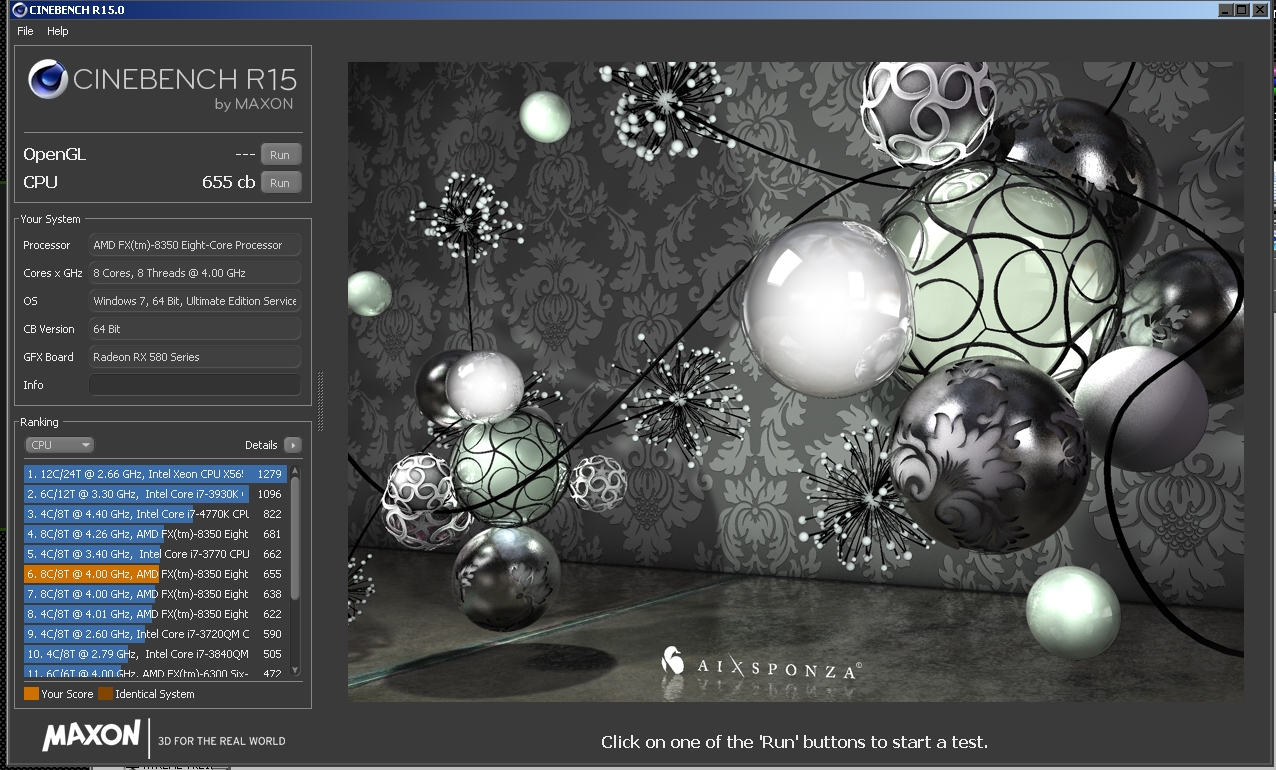Select ranking row 12C/24T Intel Xeon 1279
The width and height of the screenshot is (1276, 770).
155,474
